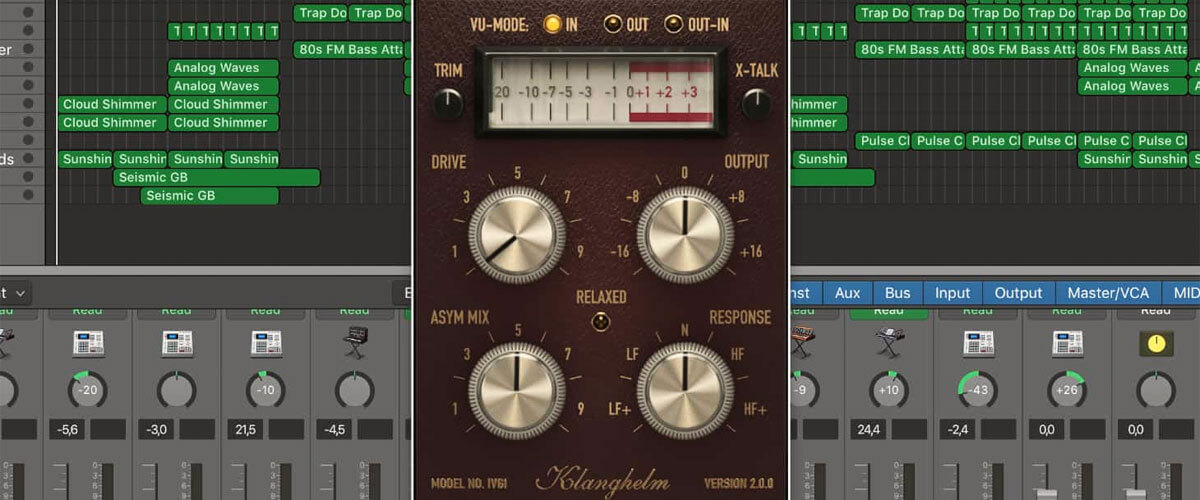
Task: Click the ASYM MIX knob
Action: (x=517, y=390)
